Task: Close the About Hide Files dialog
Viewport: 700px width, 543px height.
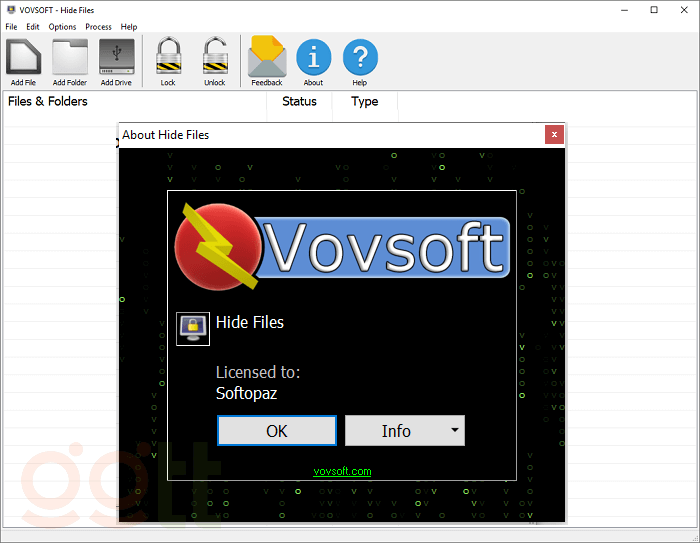Action: click(554, 135)
